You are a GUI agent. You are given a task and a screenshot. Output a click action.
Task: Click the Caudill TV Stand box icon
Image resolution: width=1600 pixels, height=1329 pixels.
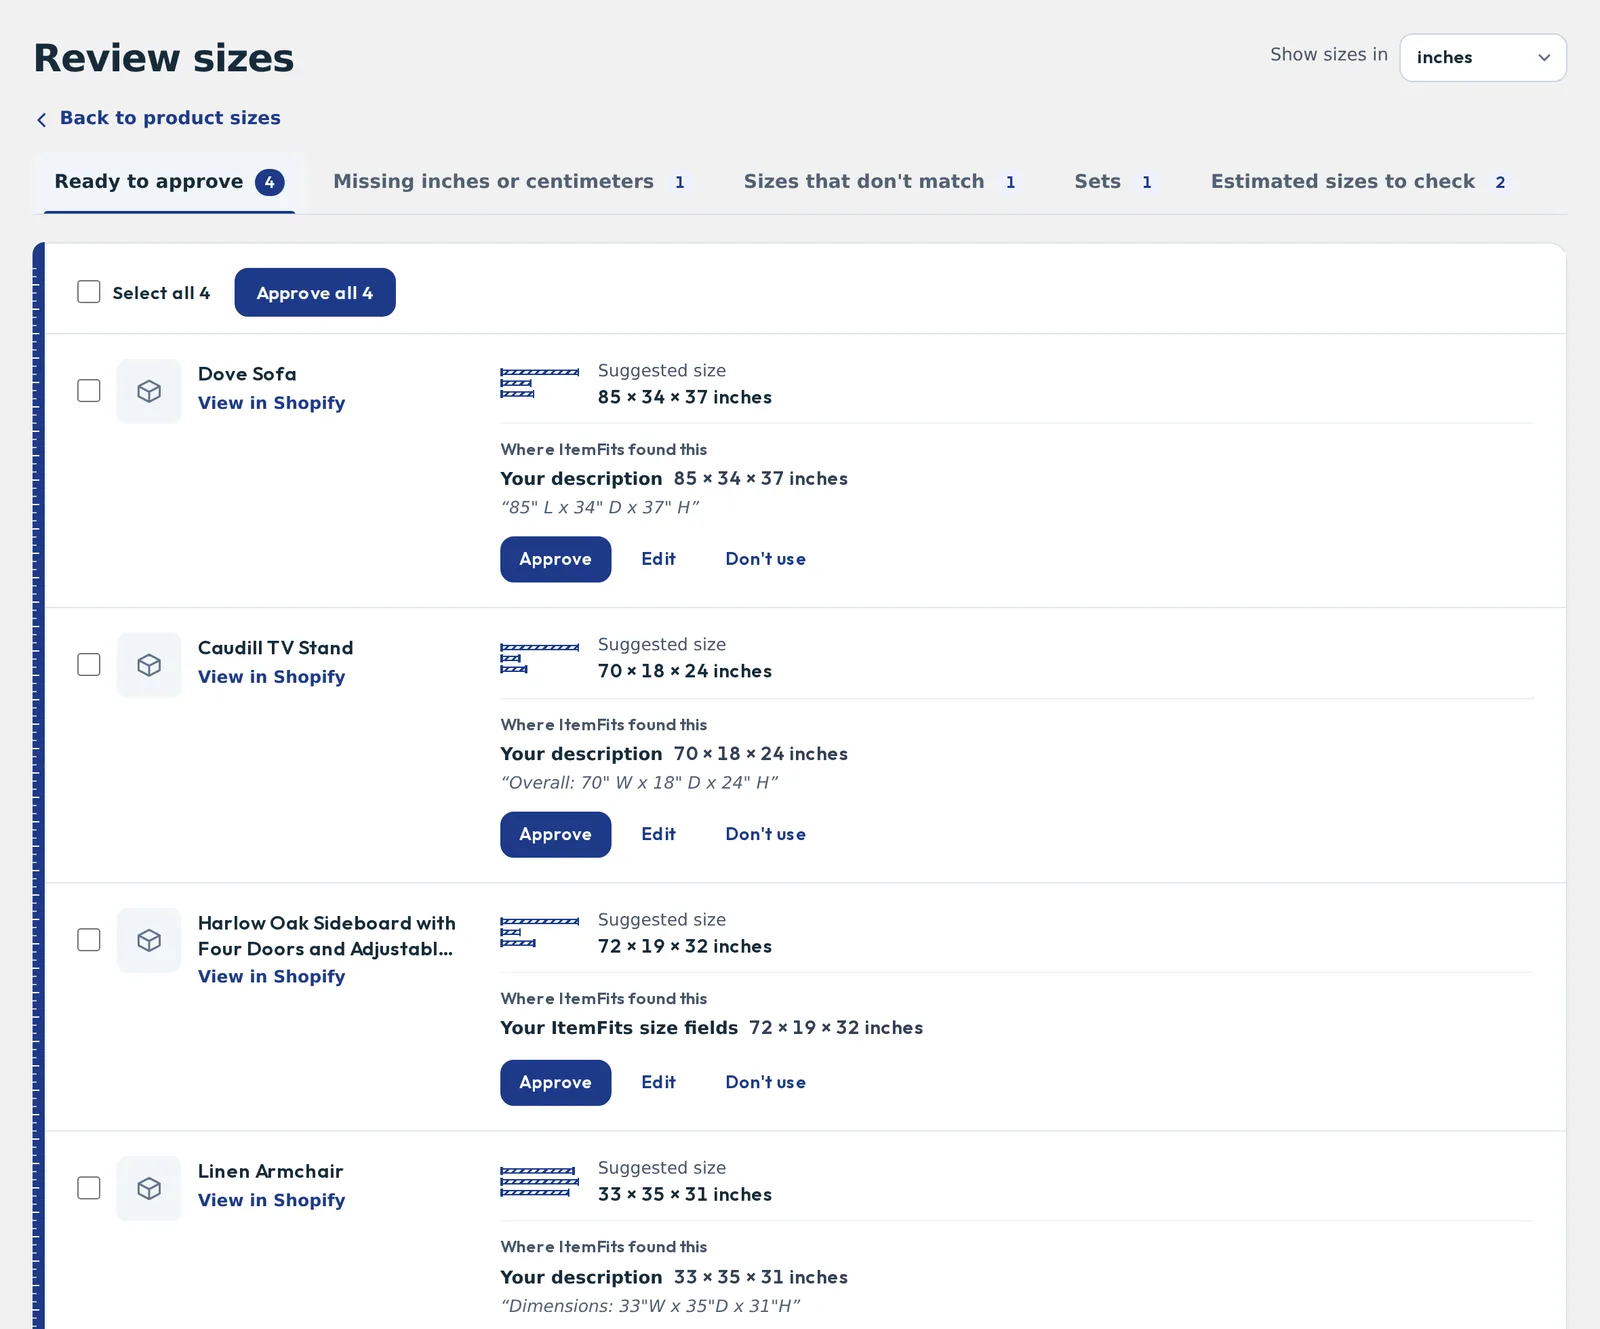tap(149, 665)
